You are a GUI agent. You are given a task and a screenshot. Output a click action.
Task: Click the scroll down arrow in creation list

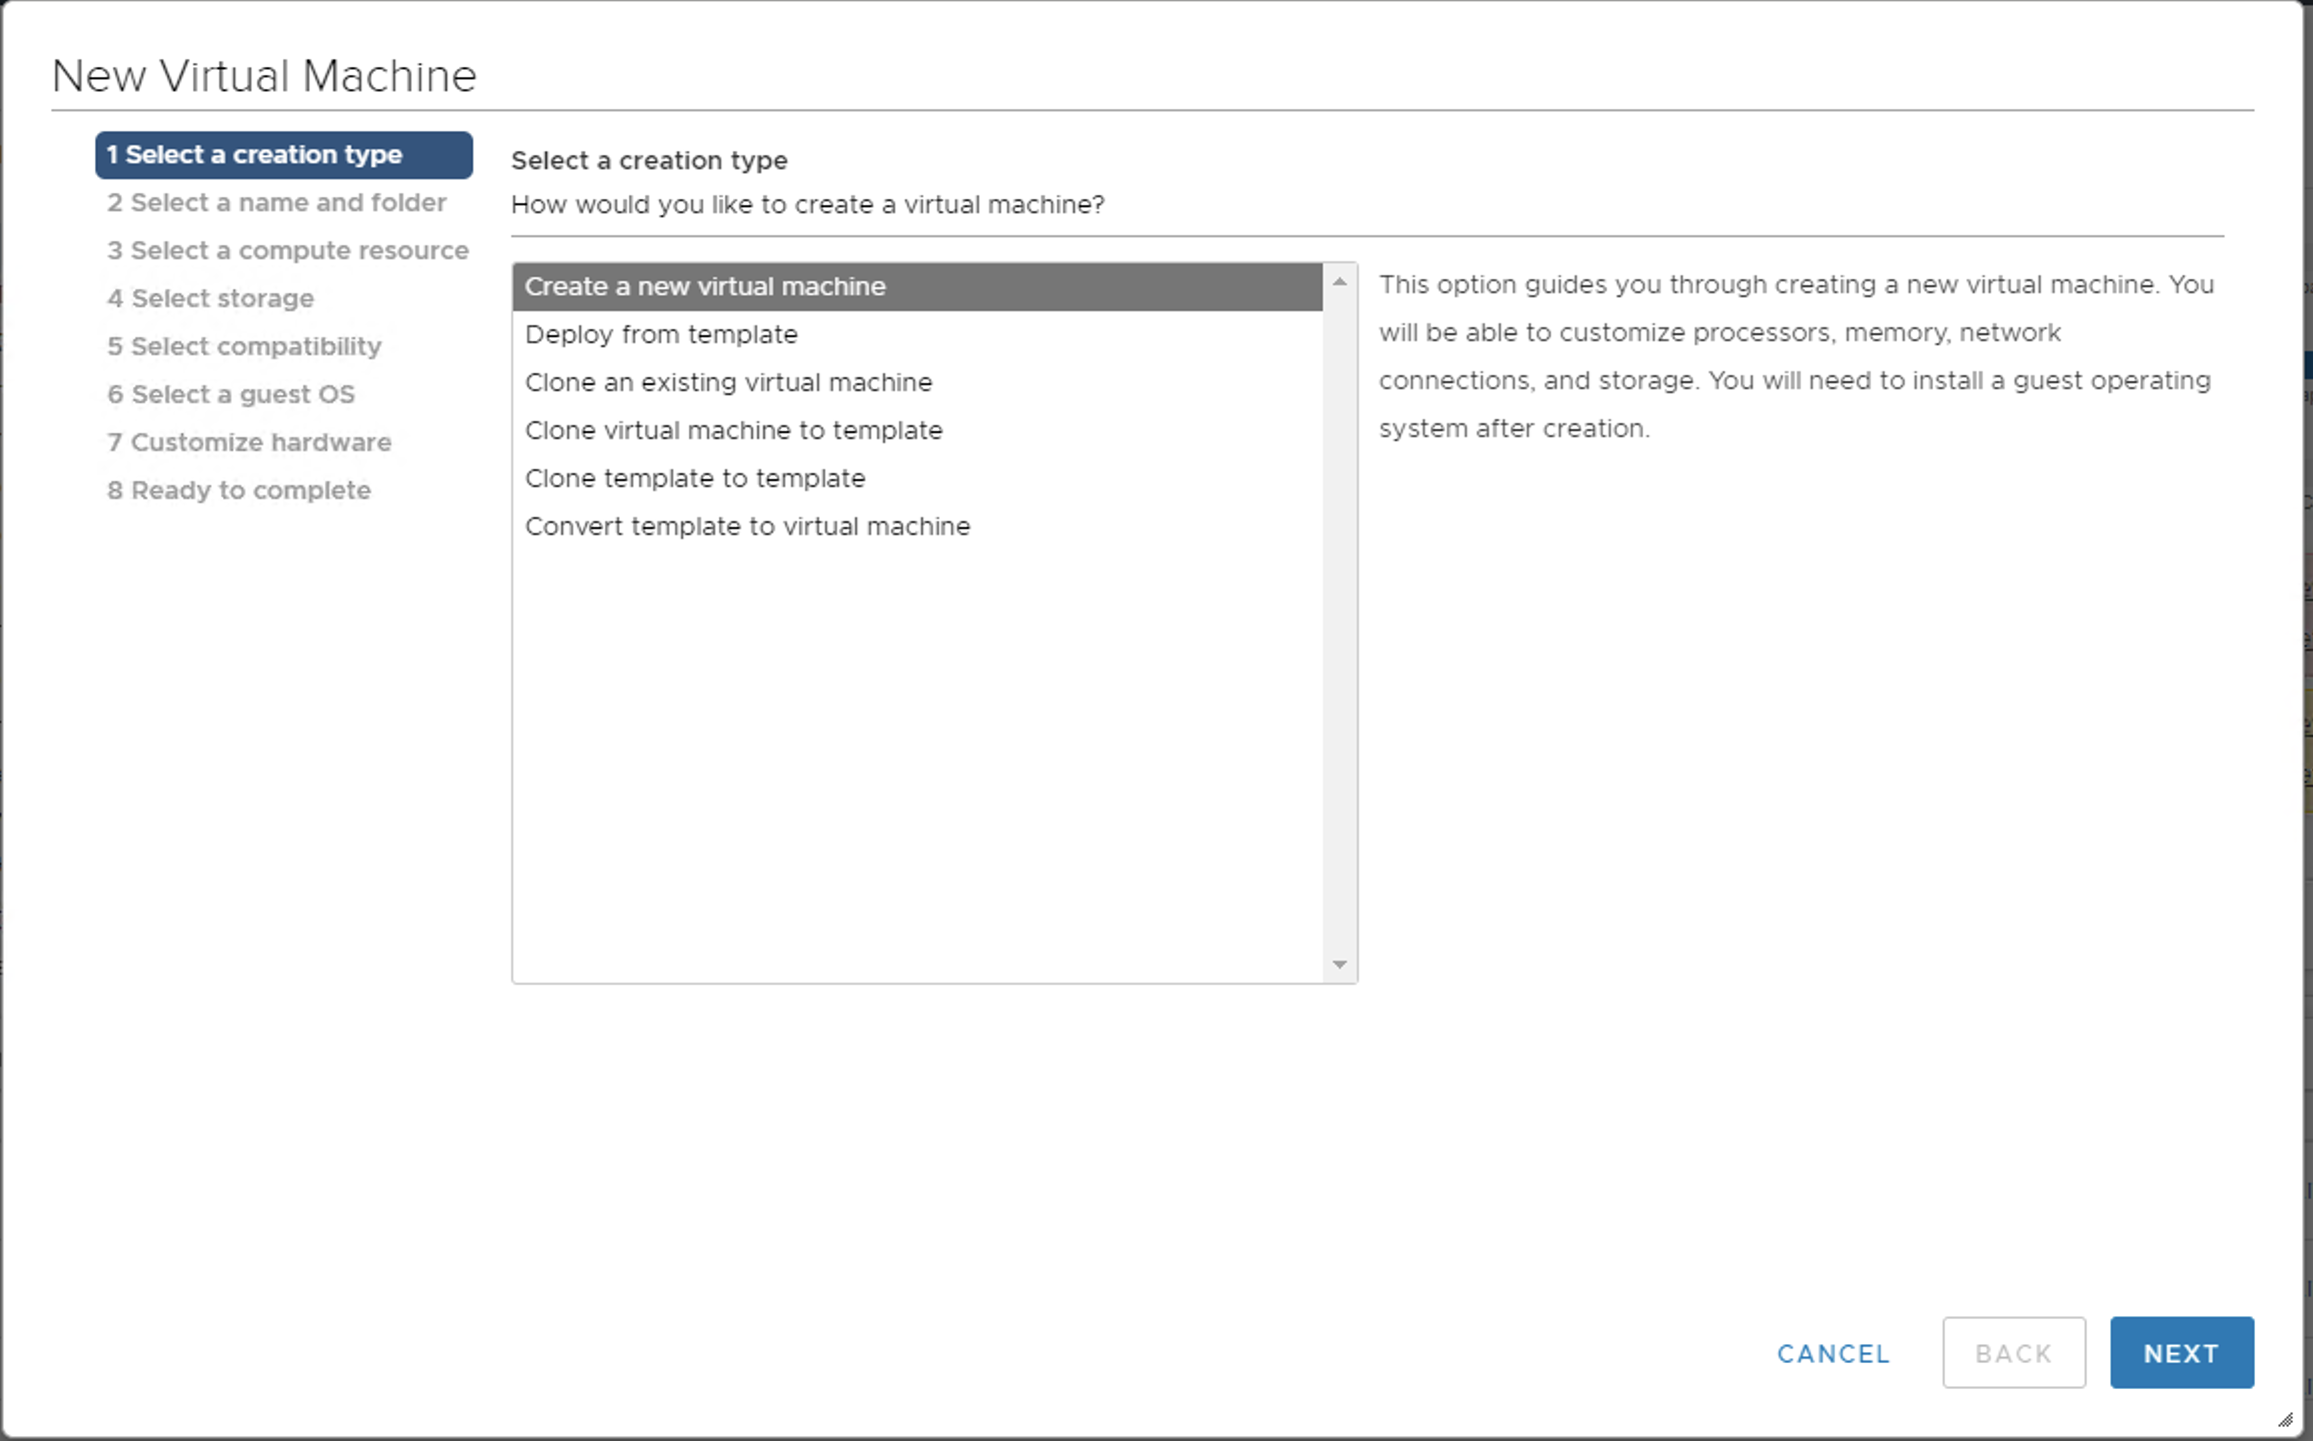1339,965
